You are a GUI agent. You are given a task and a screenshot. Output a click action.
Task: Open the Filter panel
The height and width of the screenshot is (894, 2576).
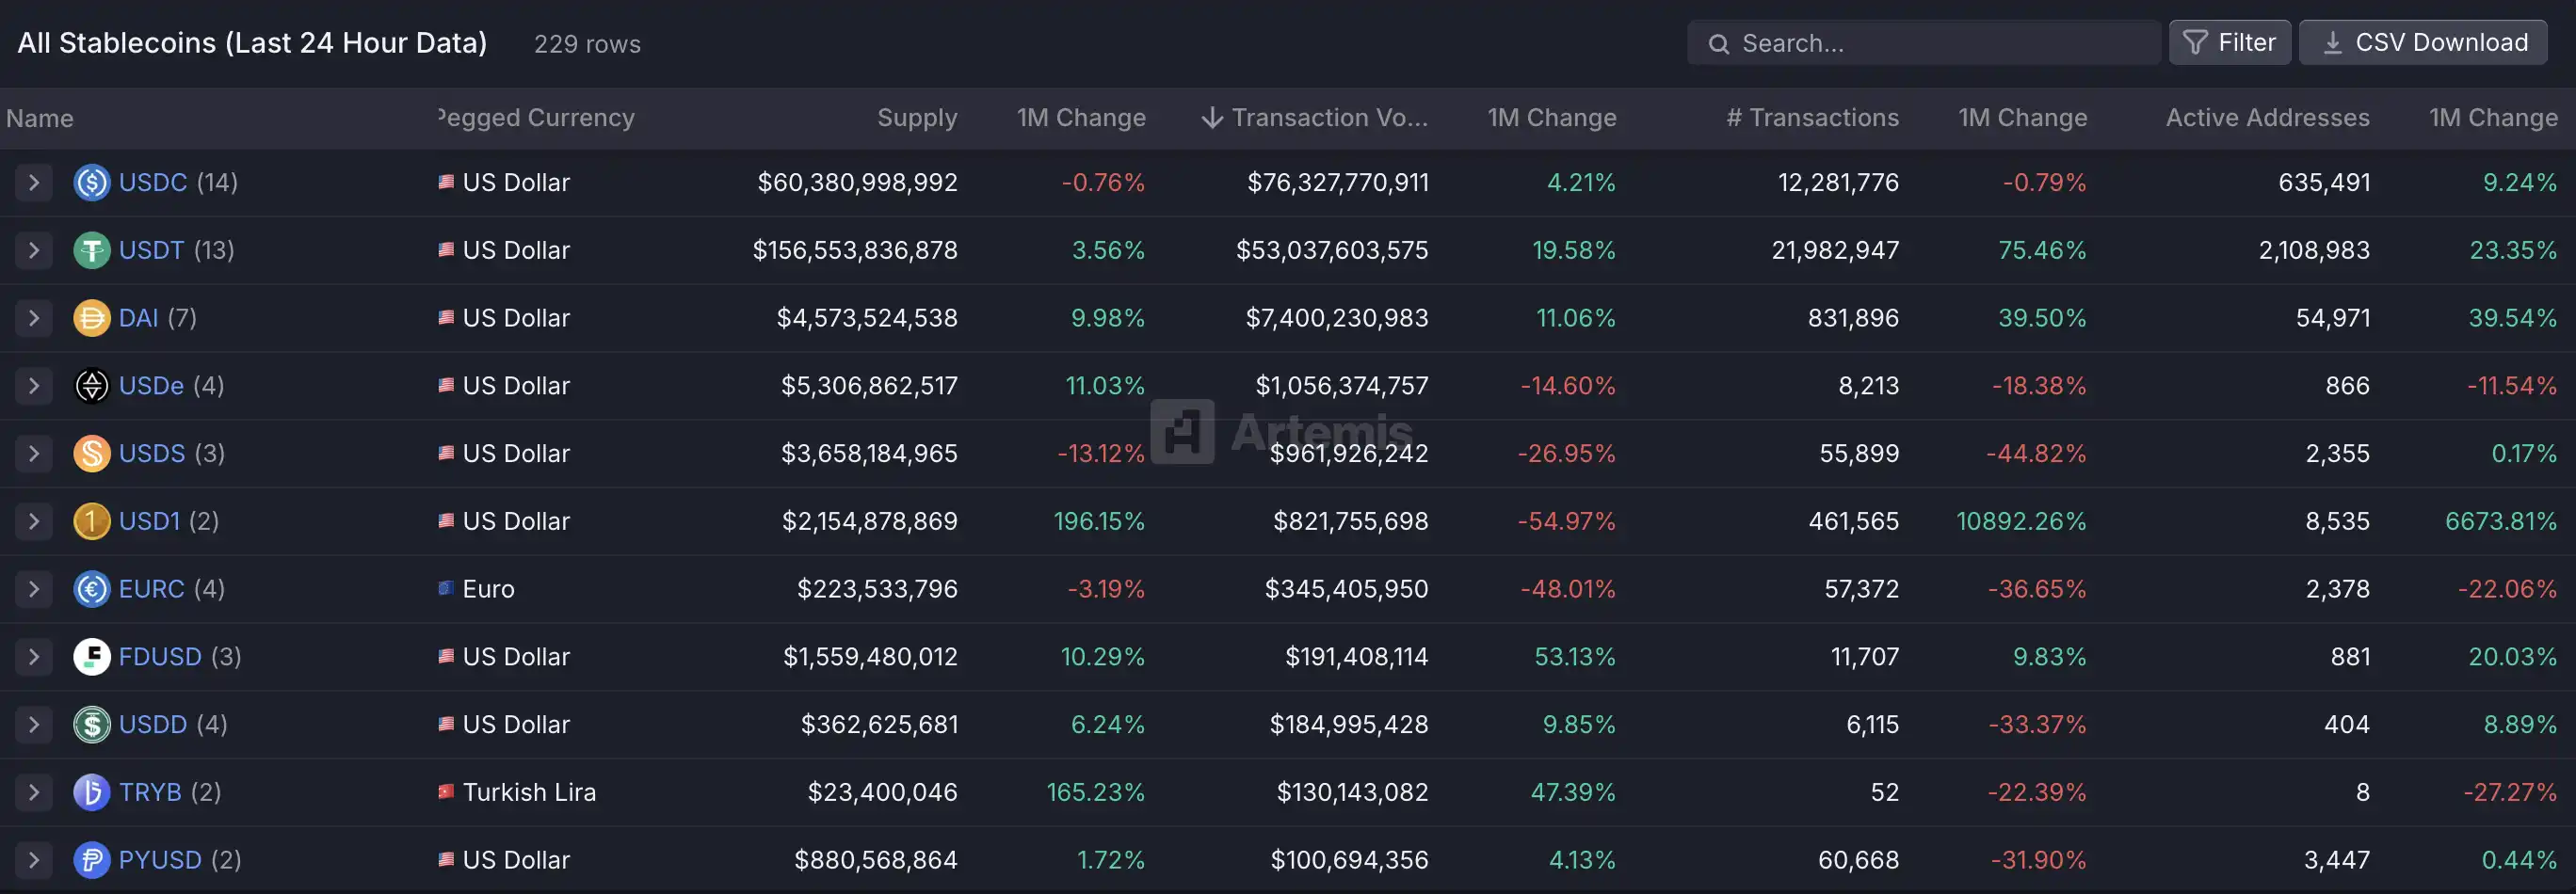2230,42
